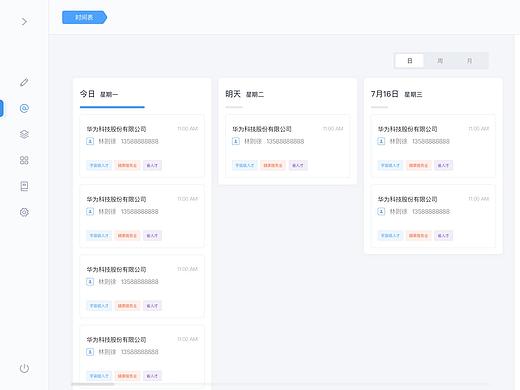Click the horizontal scrollbar at the bottom

[93, 384]
